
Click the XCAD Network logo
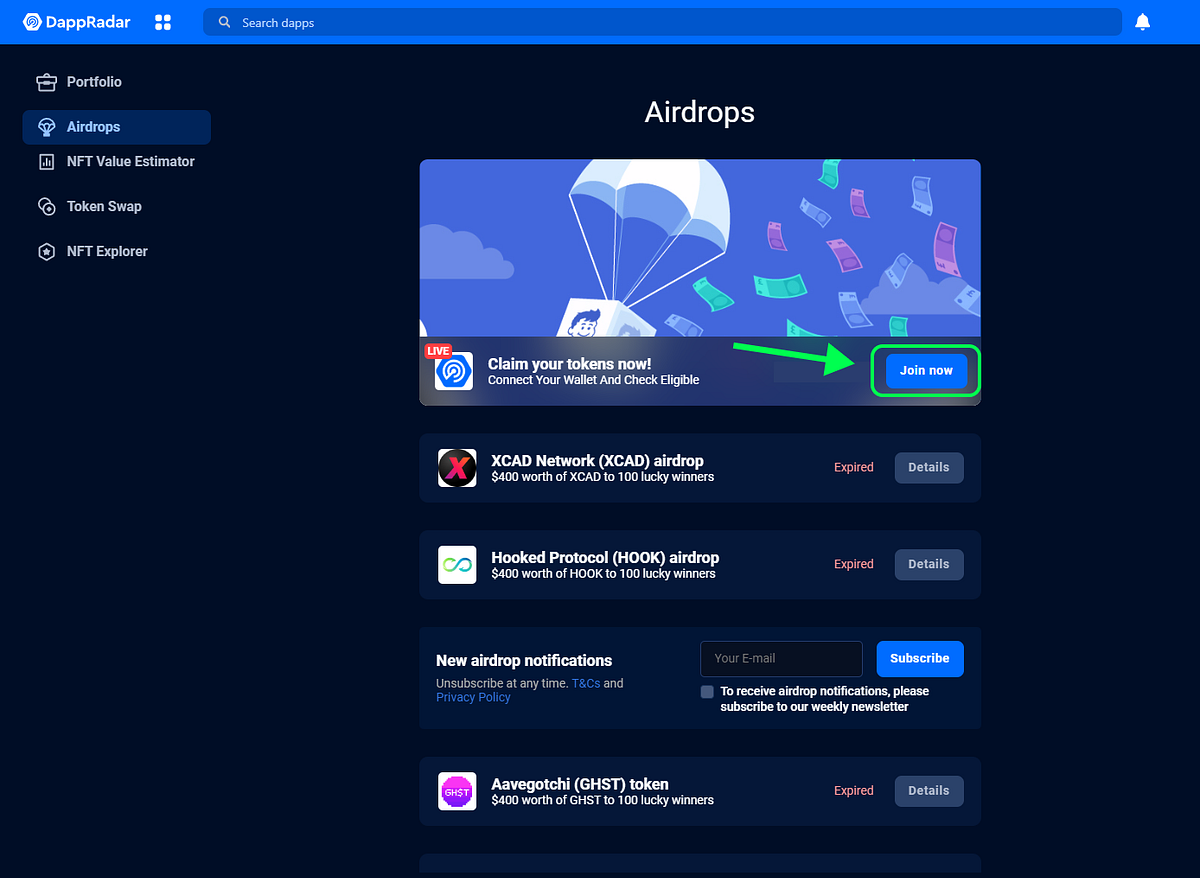click(x=457, y=468)
